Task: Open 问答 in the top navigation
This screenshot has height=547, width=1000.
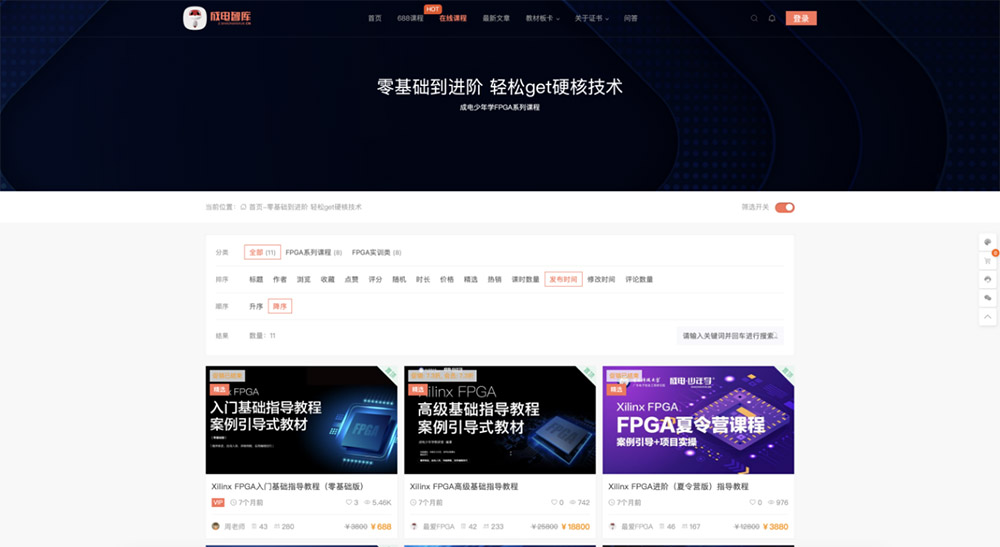Action: point(631,18)
